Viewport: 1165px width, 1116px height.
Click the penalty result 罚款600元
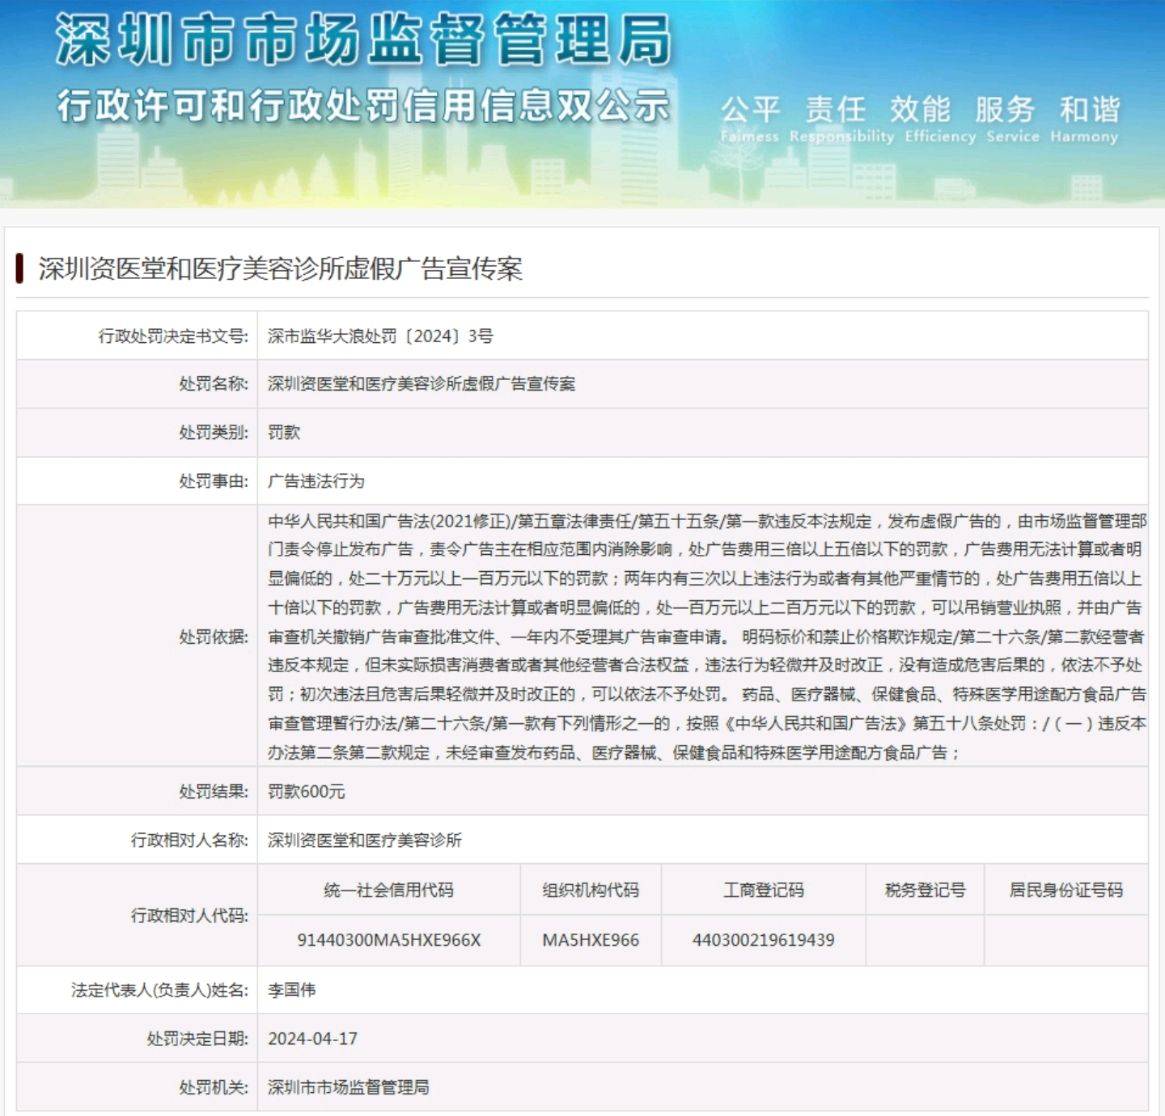coord(306,791)
